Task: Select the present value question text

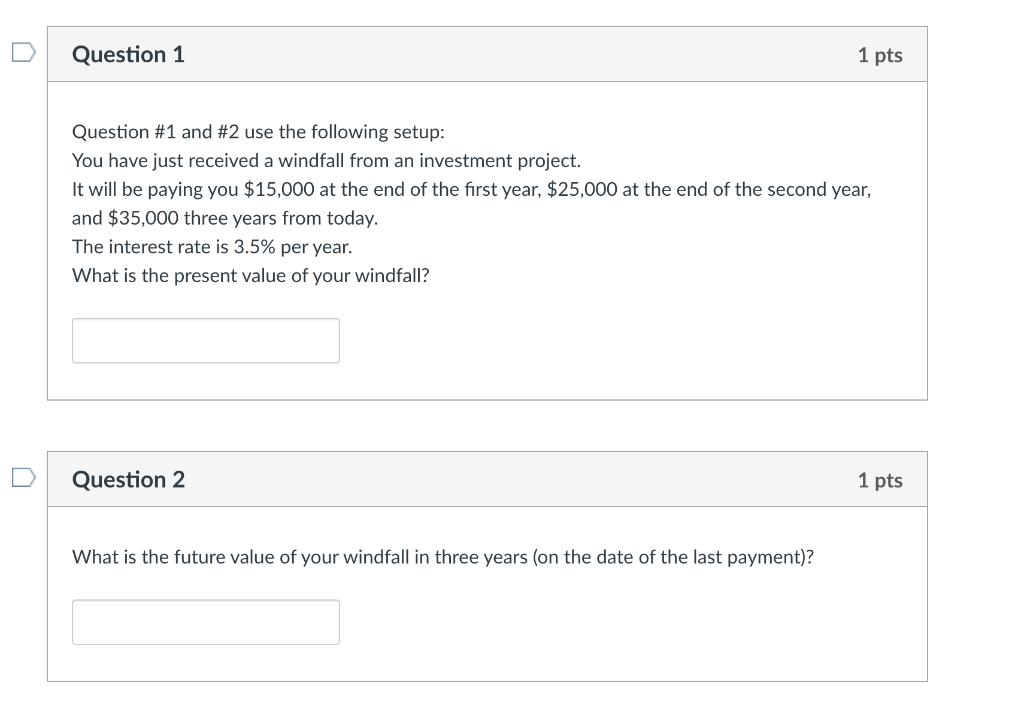Action: point(250,275)
